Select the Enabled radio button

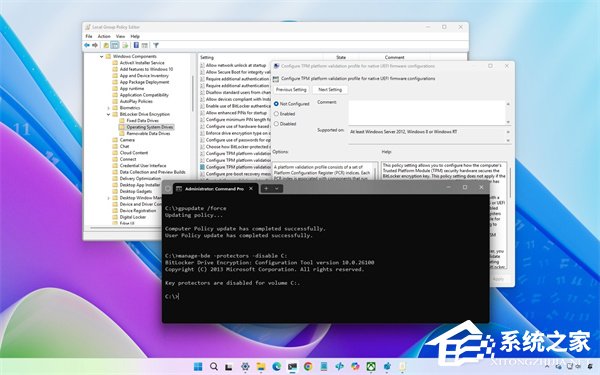[276, 114]
